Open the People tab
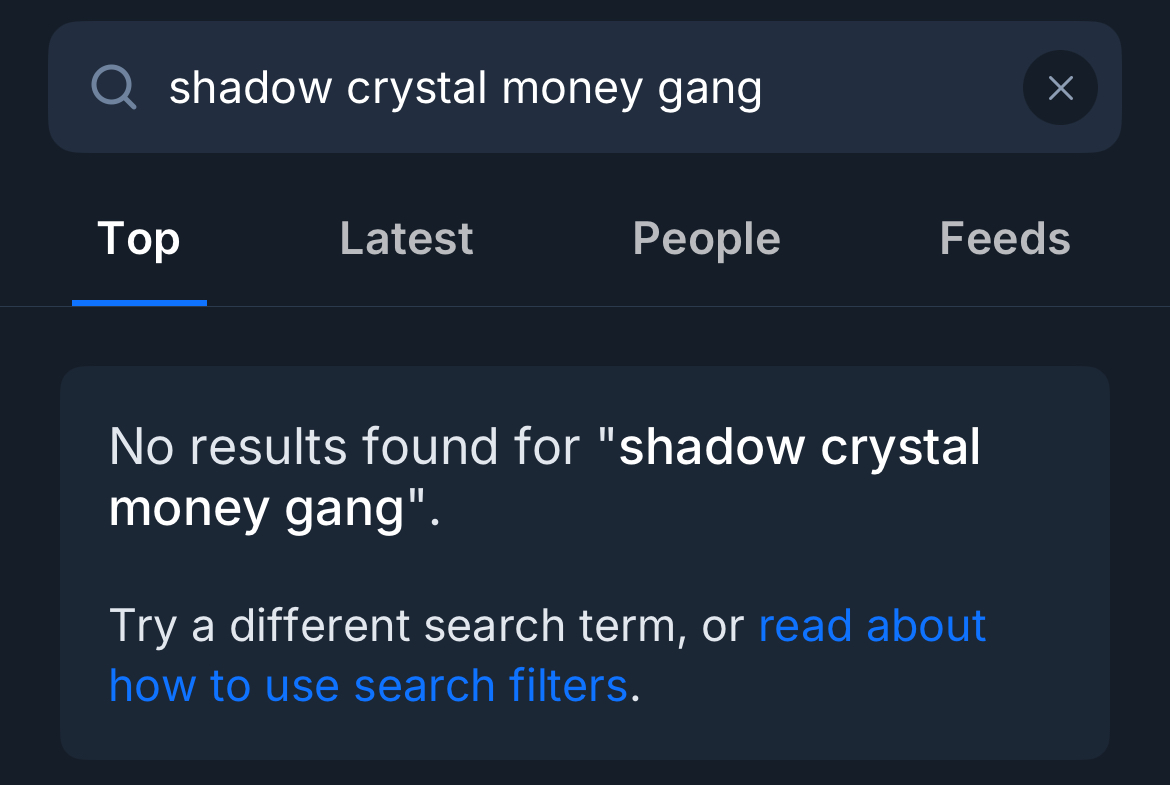The height and width of the screenshot is (785, 1170). pos(706,240)
